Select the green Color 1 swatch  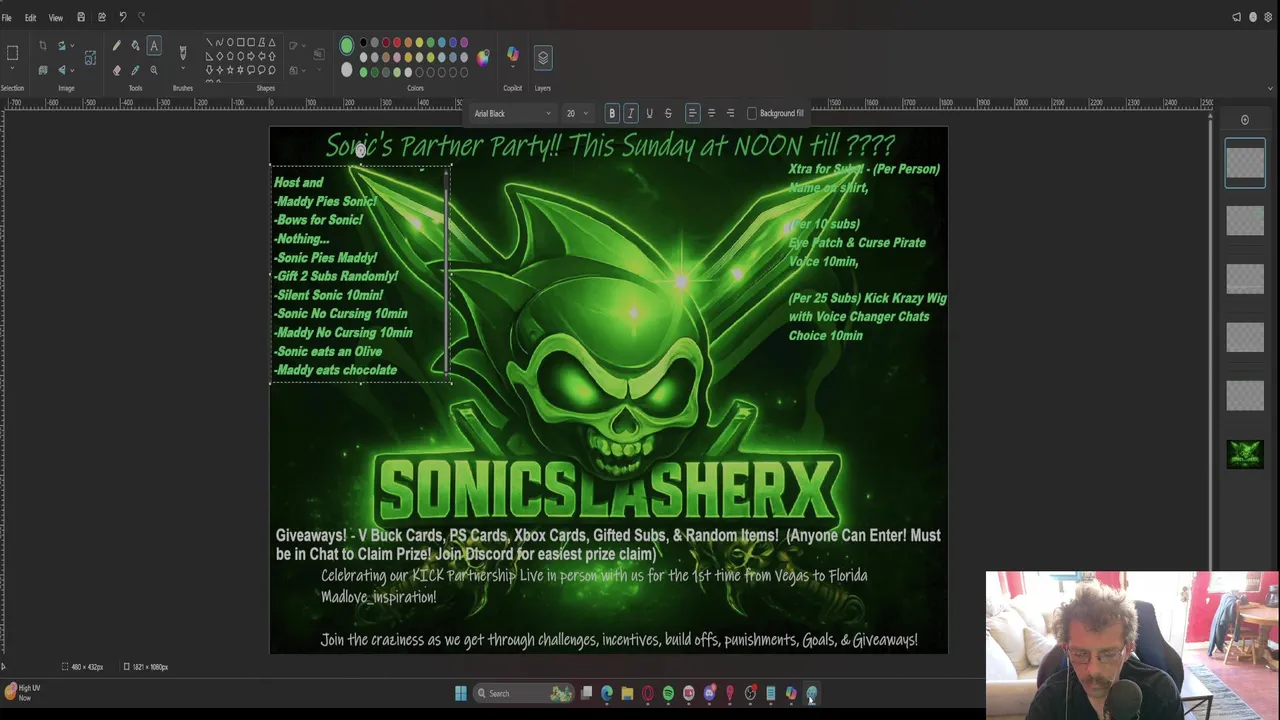[346, 45]
